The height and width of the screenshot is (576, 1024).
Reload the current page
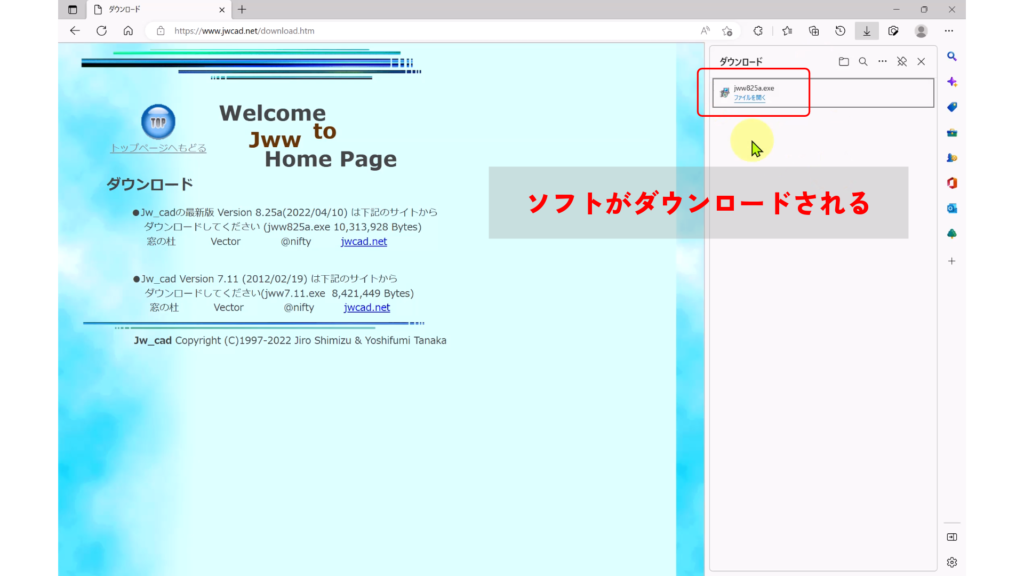click(x=101, y=31)
